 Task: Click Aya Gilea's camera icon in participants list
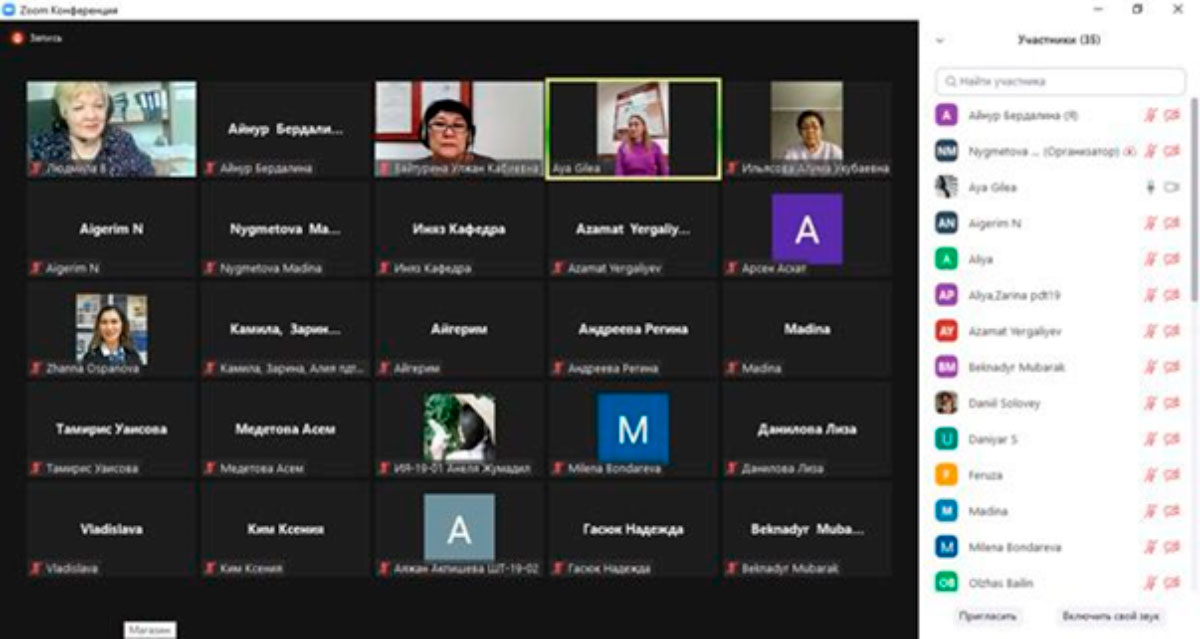coord(1172,187)
